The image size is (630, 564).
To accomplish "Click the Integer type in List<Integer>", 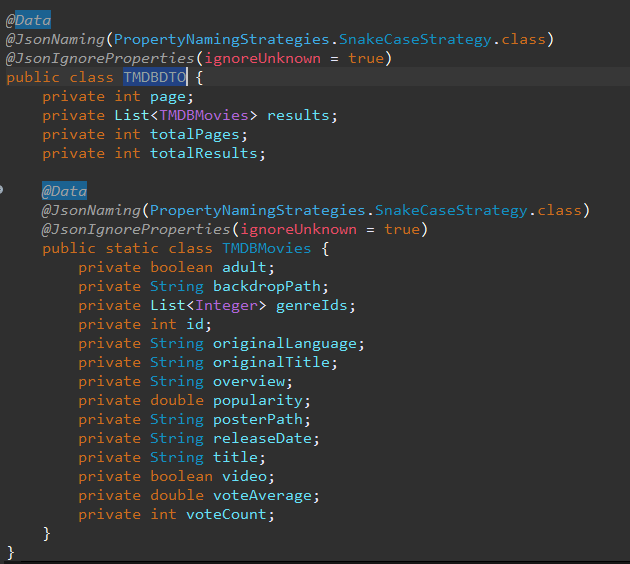I will coord(227,306).
